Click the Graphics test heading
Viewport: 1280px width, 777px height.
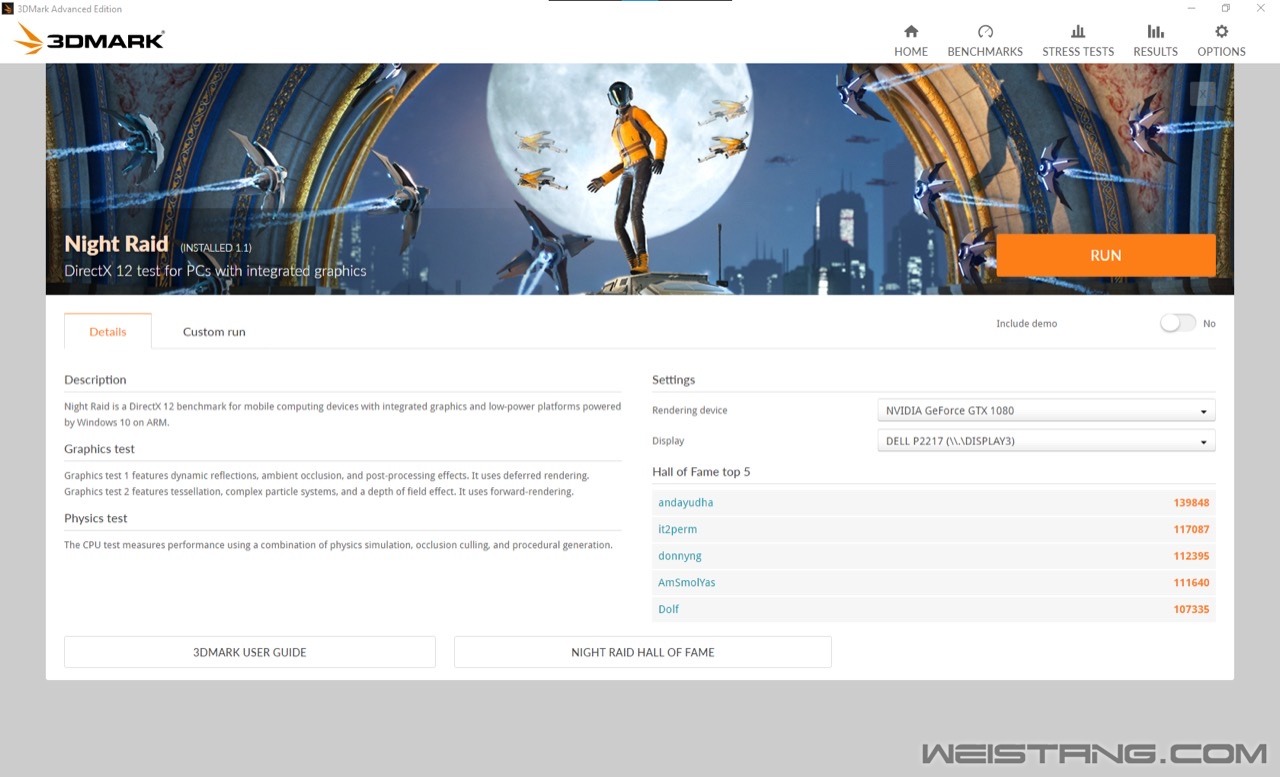click(x=99, y=449)
